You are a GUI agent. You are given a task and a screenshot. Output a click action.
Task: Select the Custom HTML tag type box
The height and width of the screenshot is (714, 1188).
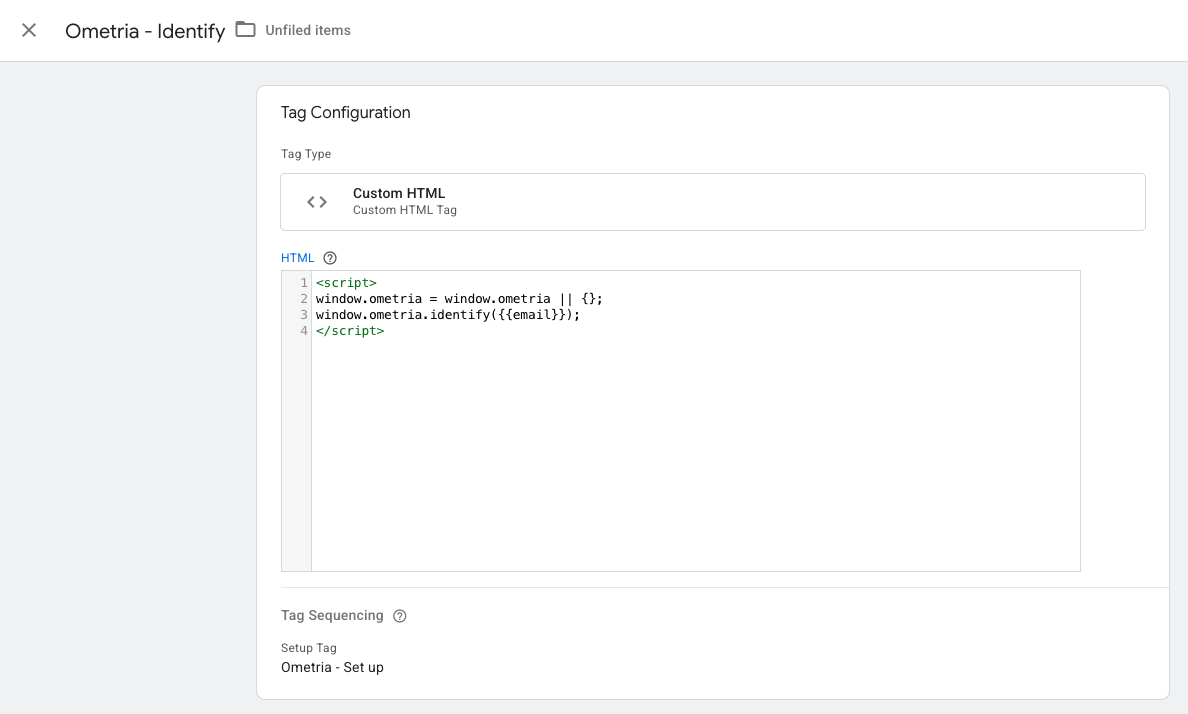point(712,202)
